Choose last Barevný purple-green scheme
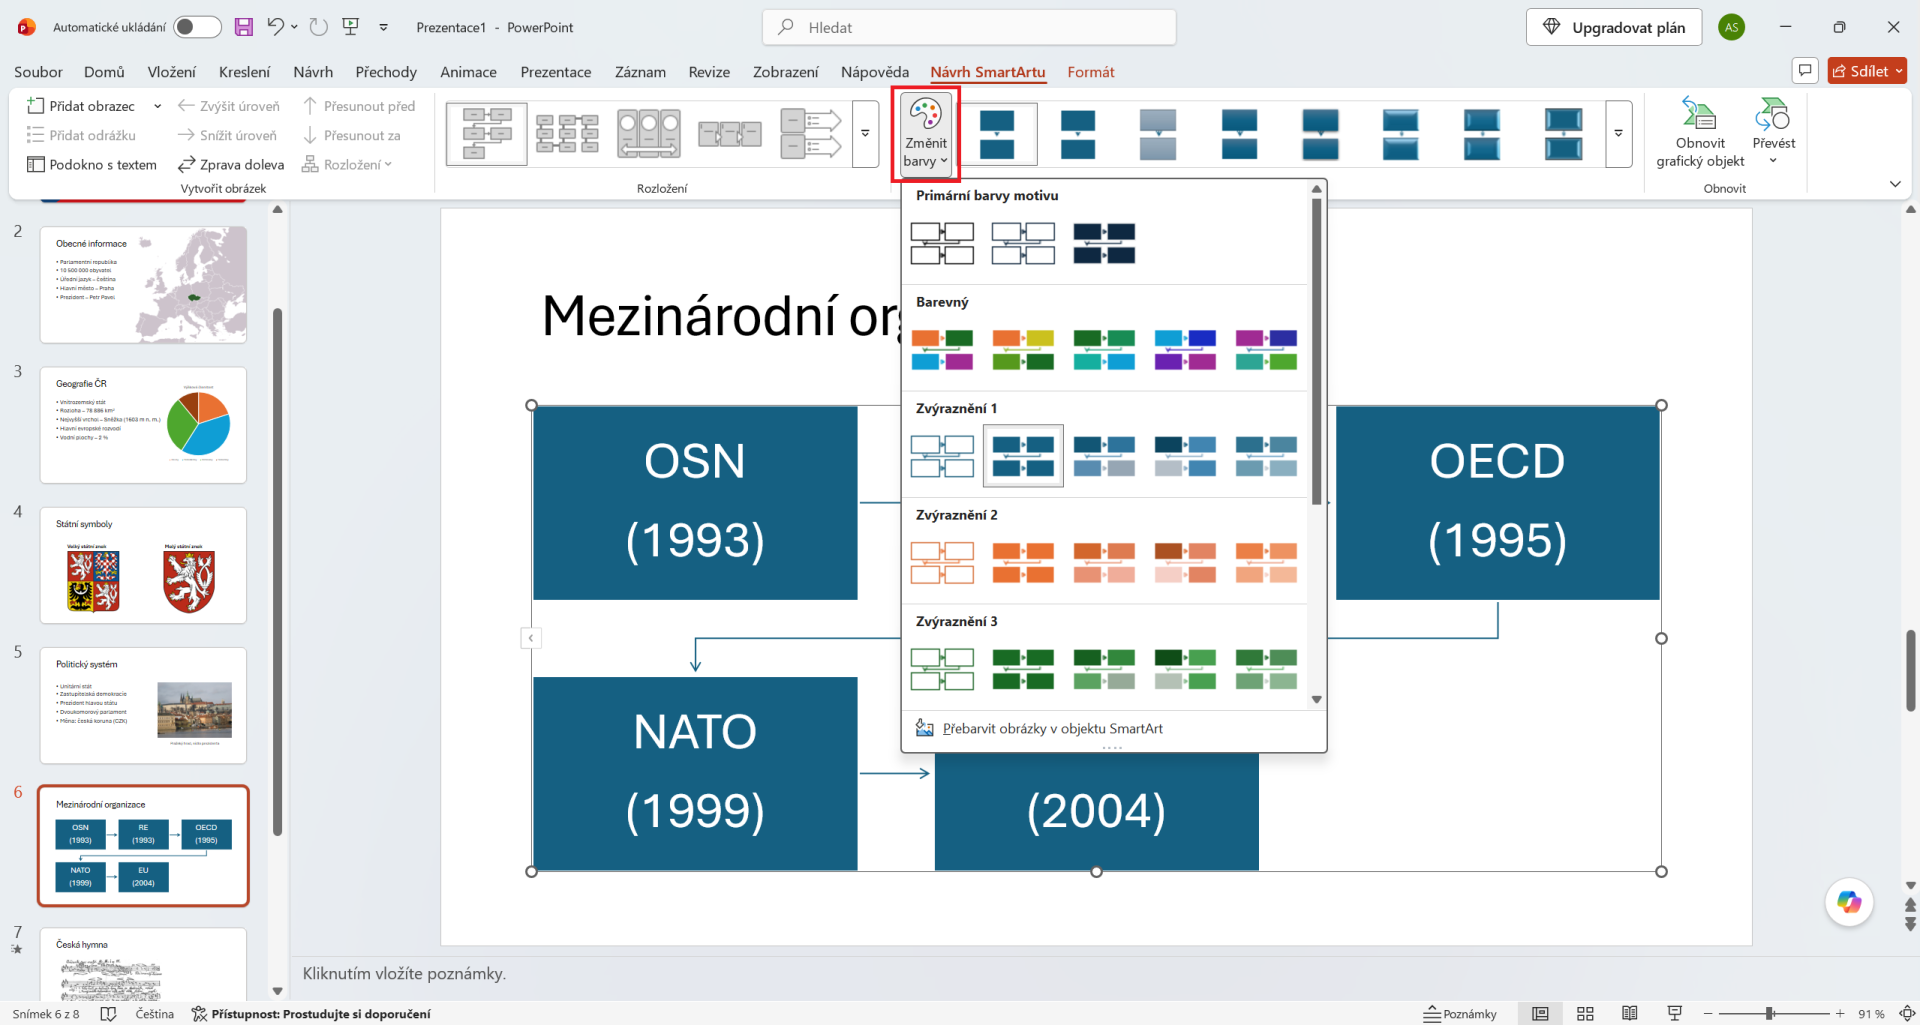Viewport: 1920px width, 1025px height. pyautogui.click(x=1266, y=350)
